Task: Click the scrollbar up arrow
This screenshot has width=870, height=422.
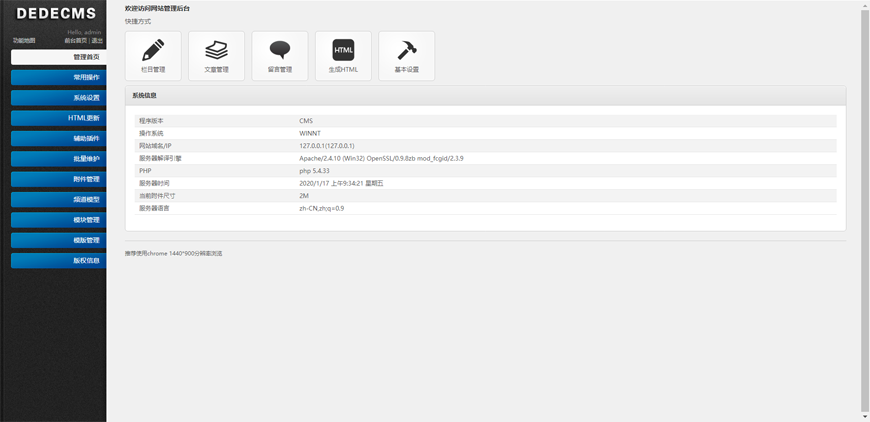Action: (x=865, y=4)
